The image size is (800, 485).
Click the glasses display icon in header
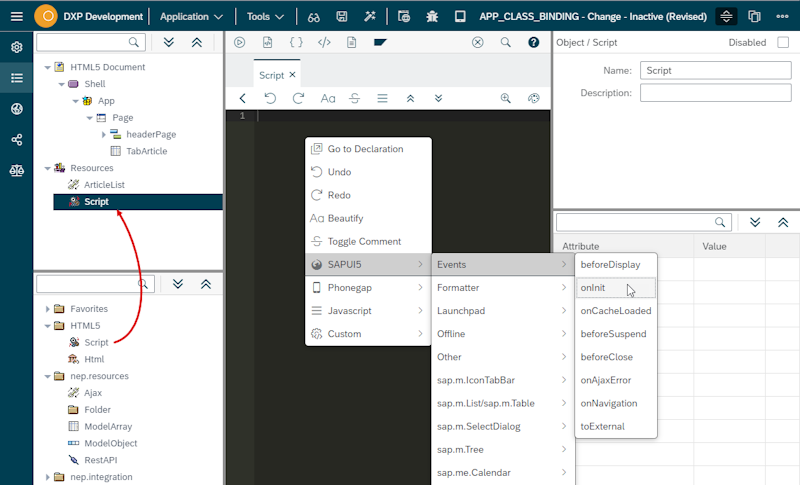pyautogui.click(x=313, y=17)
